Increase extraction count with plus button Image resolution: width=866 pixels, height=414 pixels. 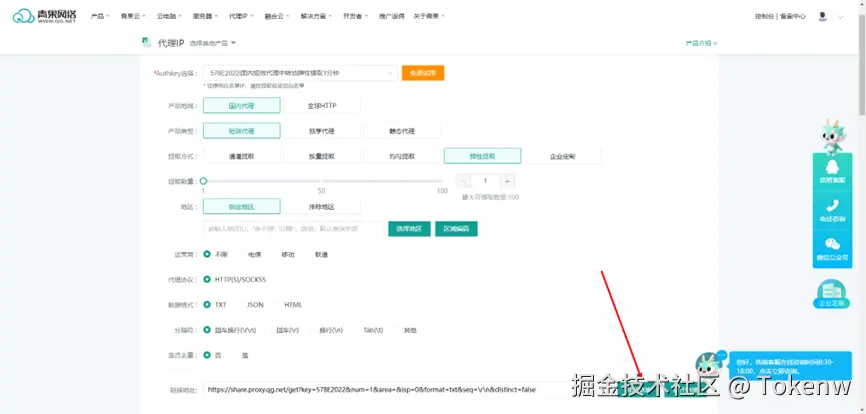pyautogui.click(x=508, y=181)
